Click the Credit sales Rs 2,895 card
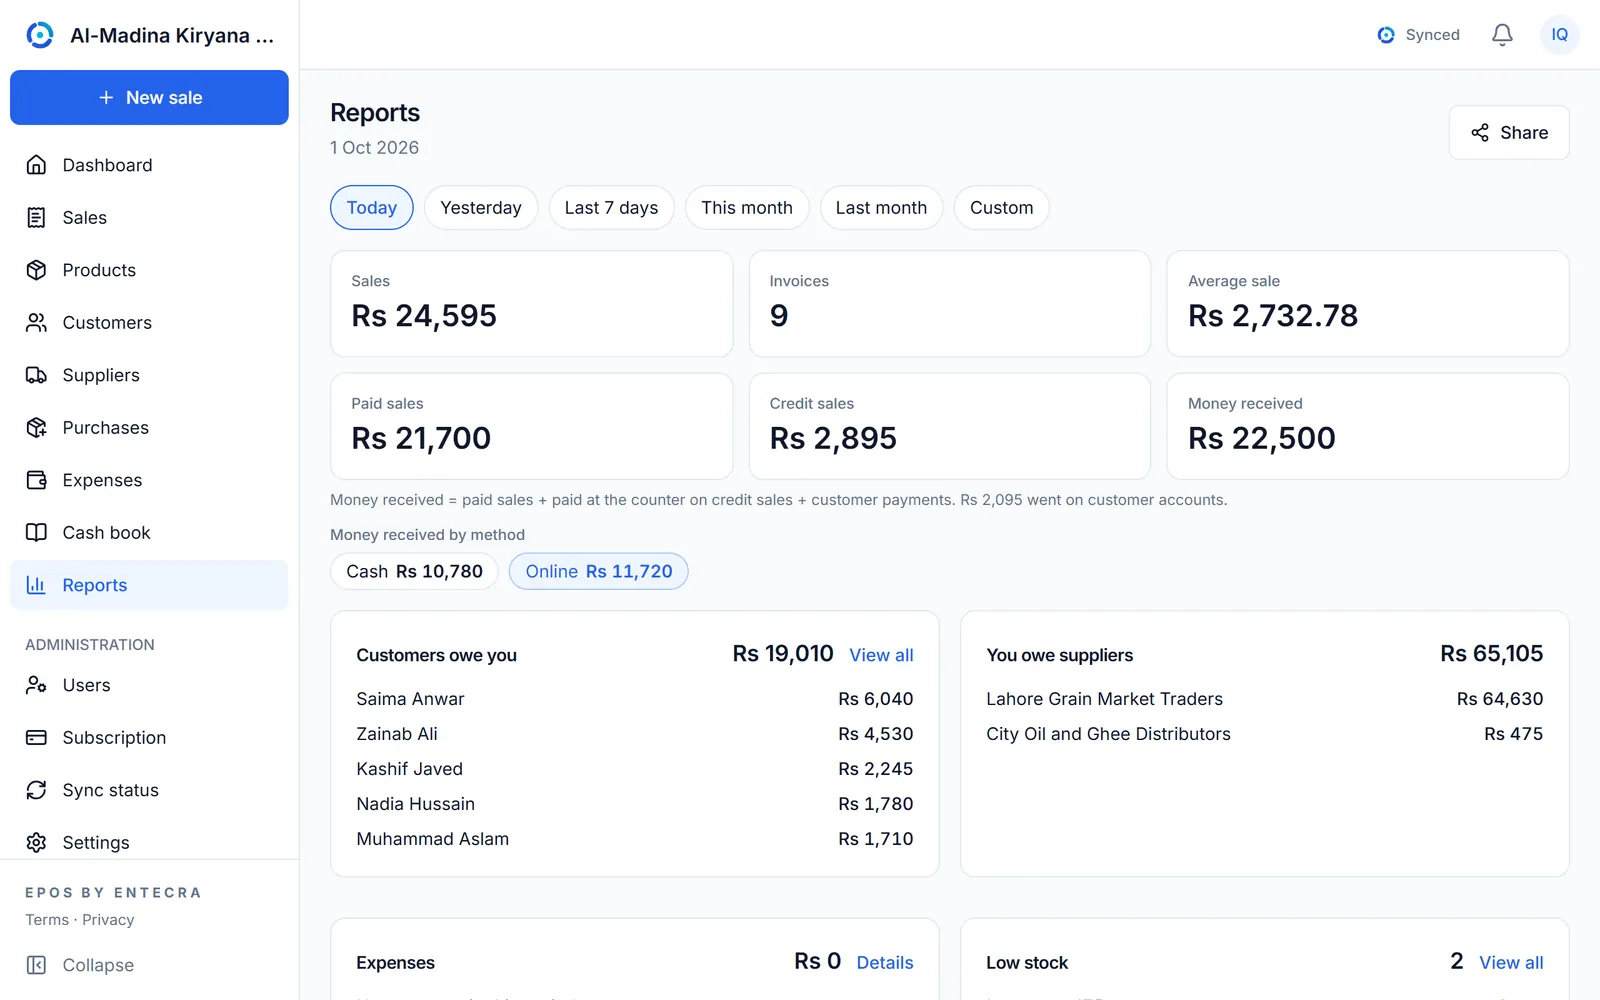 pos(950,426)
